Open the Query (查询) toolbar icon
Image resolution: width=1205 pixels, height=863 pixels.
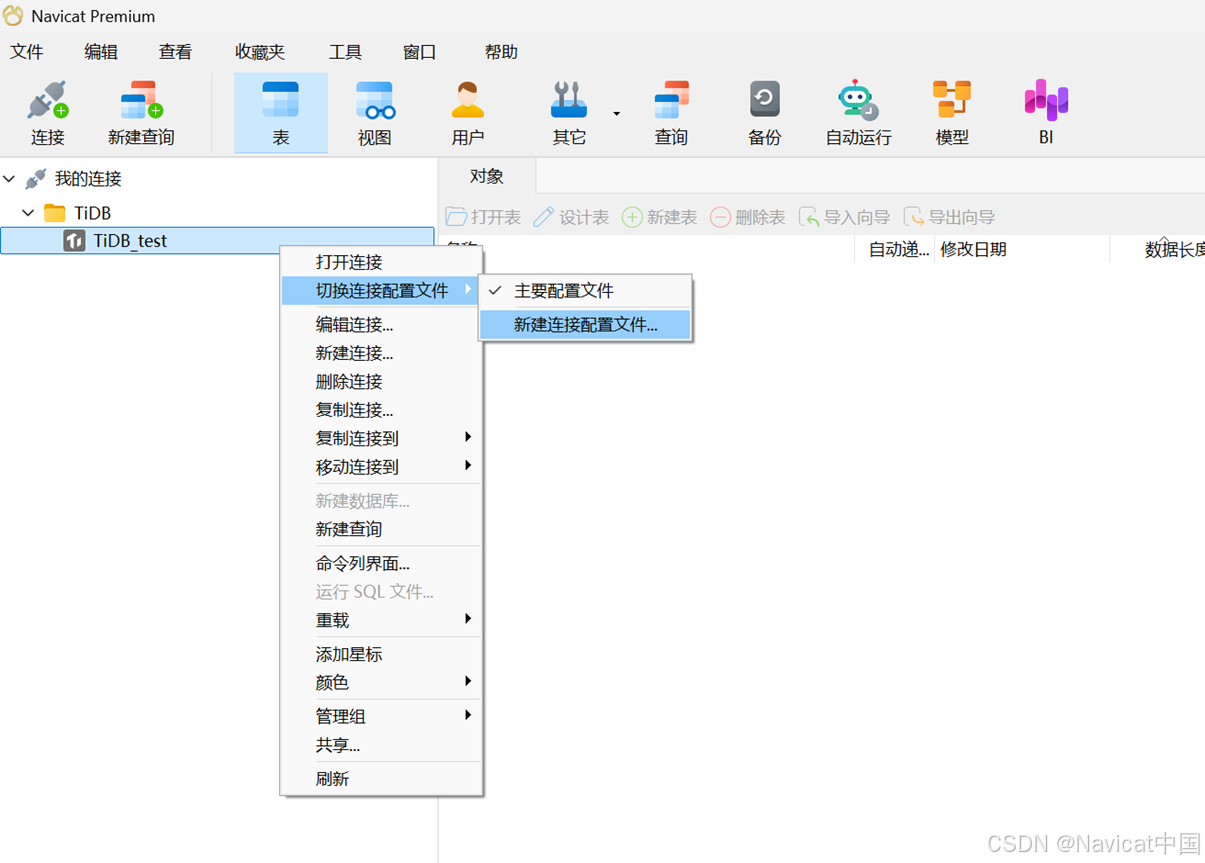pos(671,100)
